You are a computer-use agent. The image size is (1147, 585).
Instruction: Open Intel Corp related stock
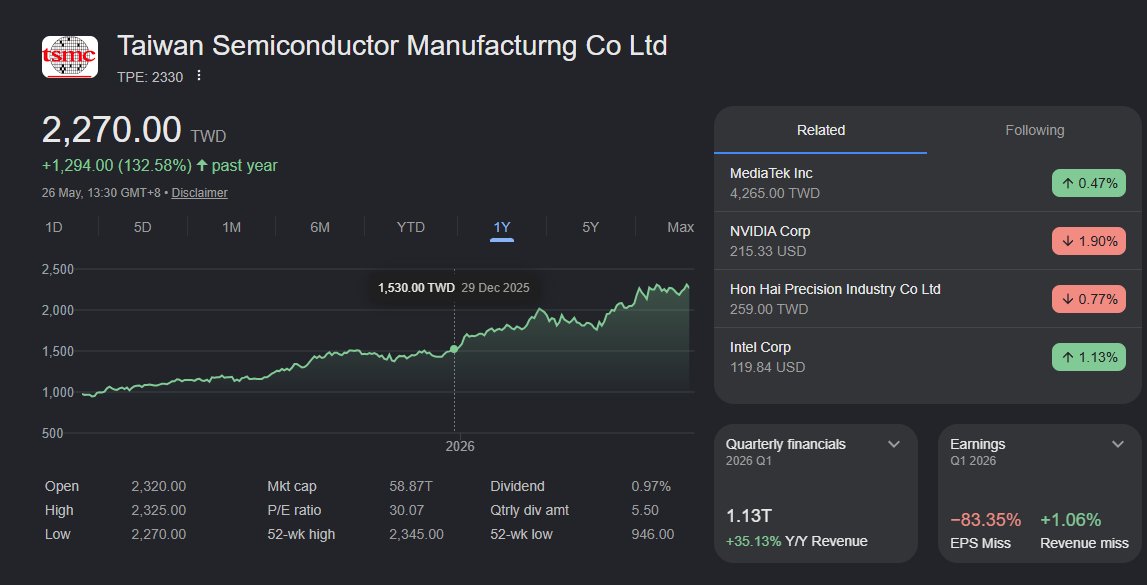(x=928, y=357)
